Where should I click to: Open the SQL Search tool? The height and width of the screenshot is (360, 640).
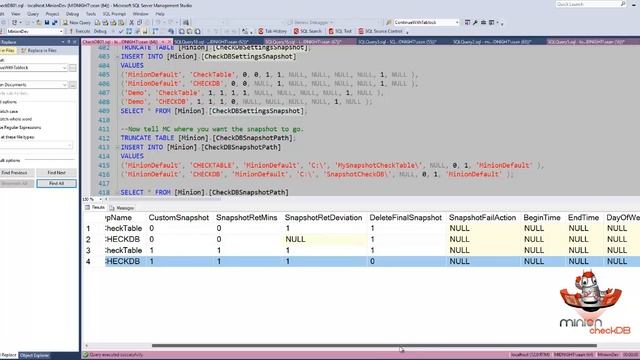[308, 31]
